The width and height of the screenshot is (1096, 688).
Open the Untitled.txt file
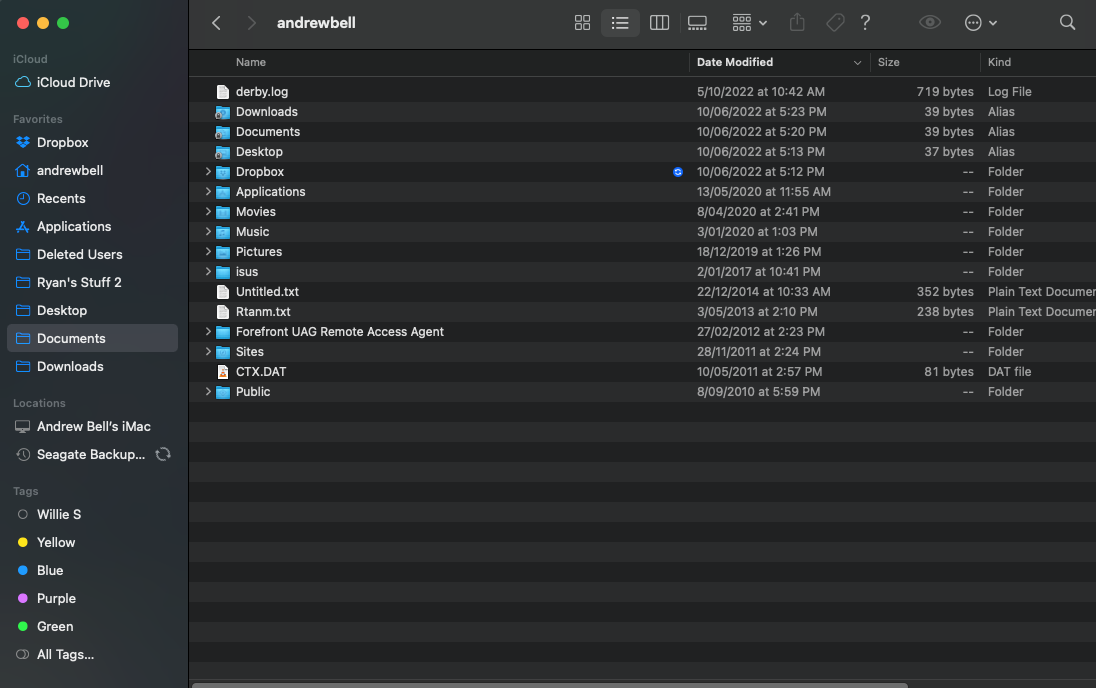pos(265,291)
